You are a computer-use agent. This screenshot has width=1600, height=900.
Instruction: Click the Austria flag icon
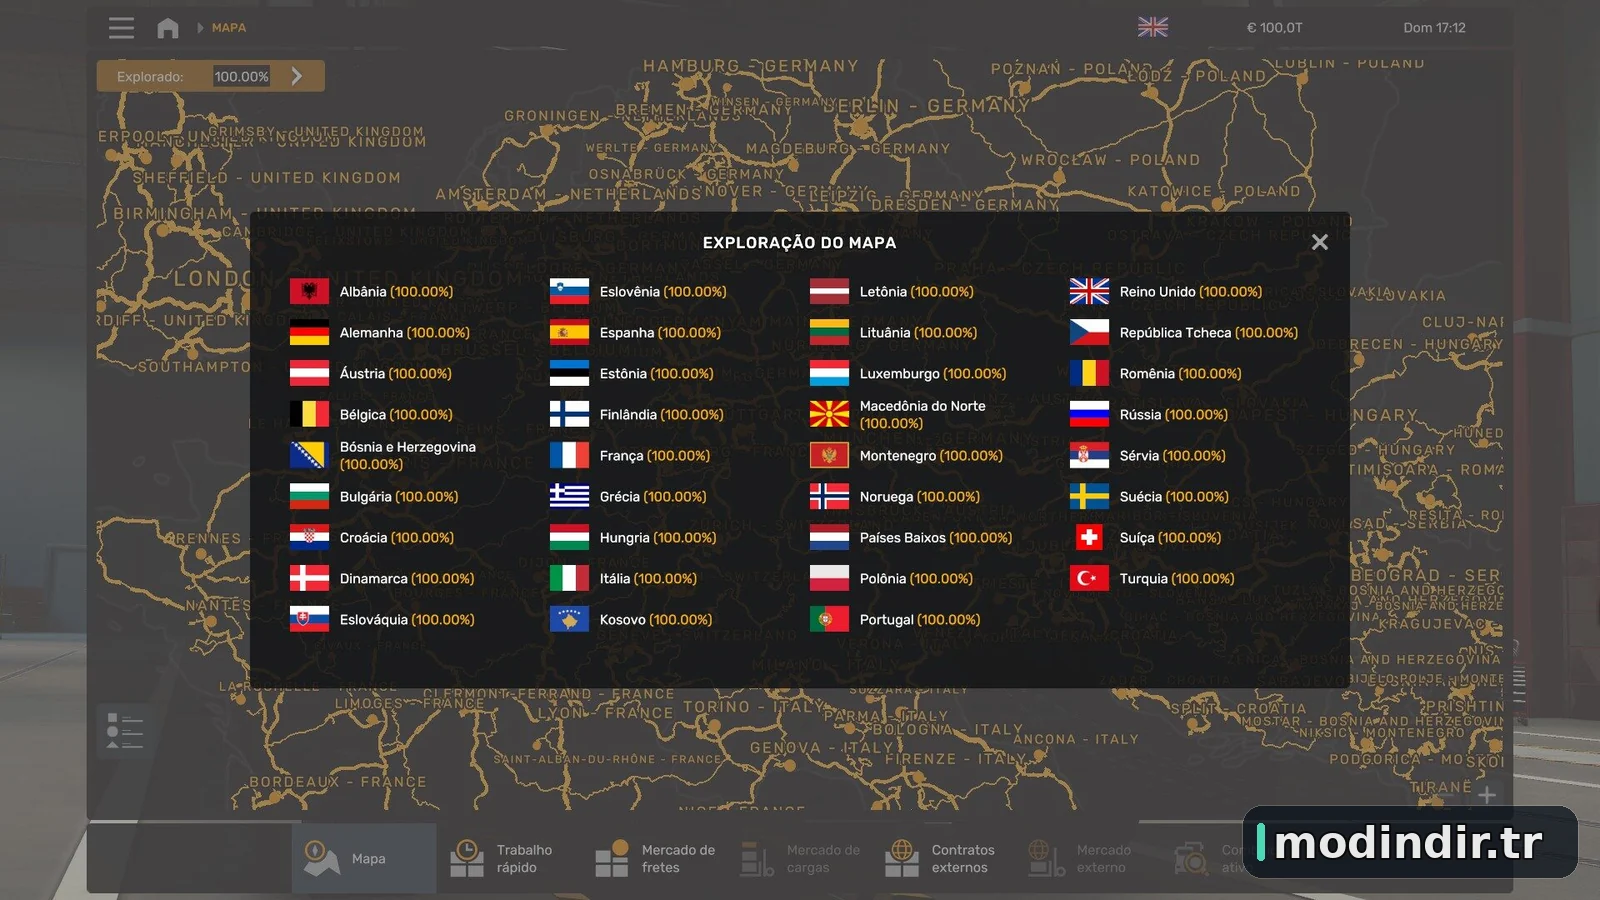[309, 373]
